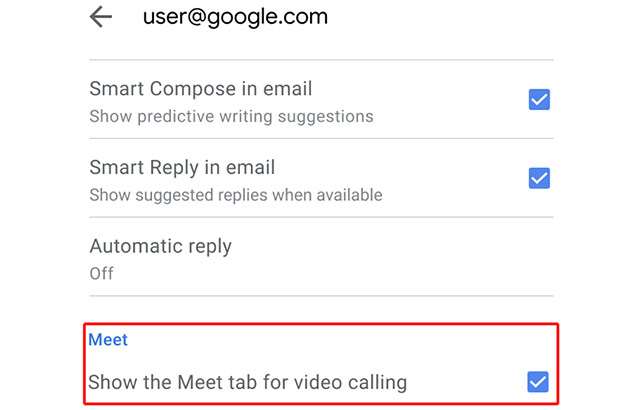Uncheck the Smart Compose in email checkbox
The height and width of the screenshot is (410, 640).
point(539,99)
